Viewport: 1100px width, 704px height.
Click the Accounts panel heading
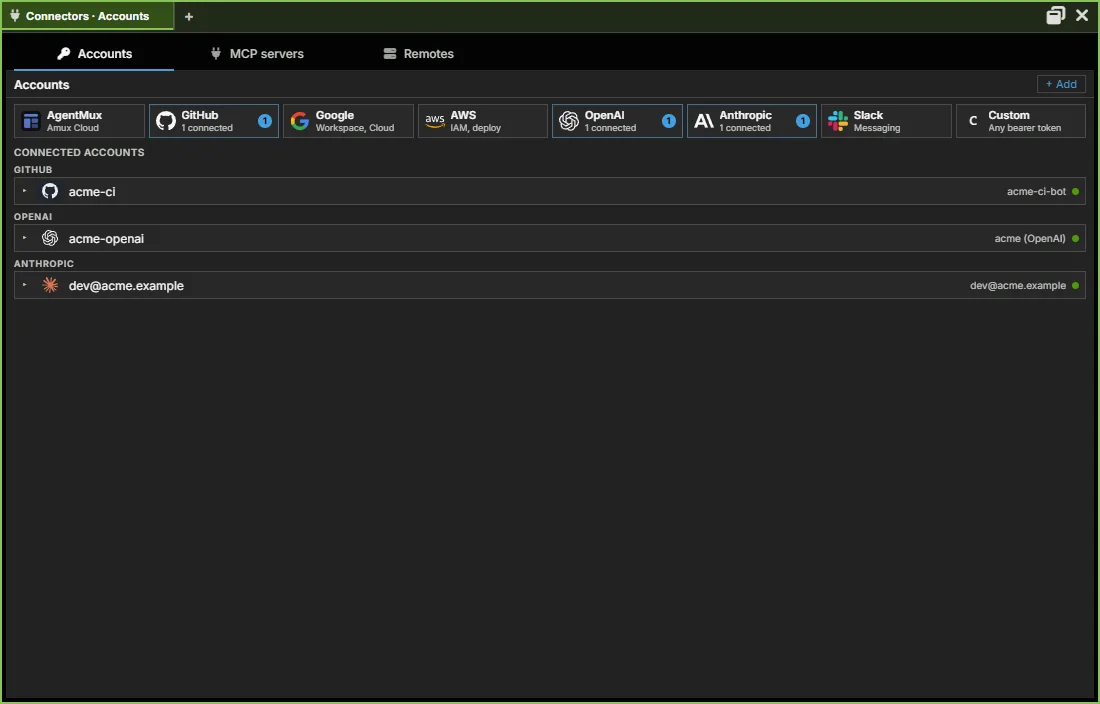[x=41, y=85]
